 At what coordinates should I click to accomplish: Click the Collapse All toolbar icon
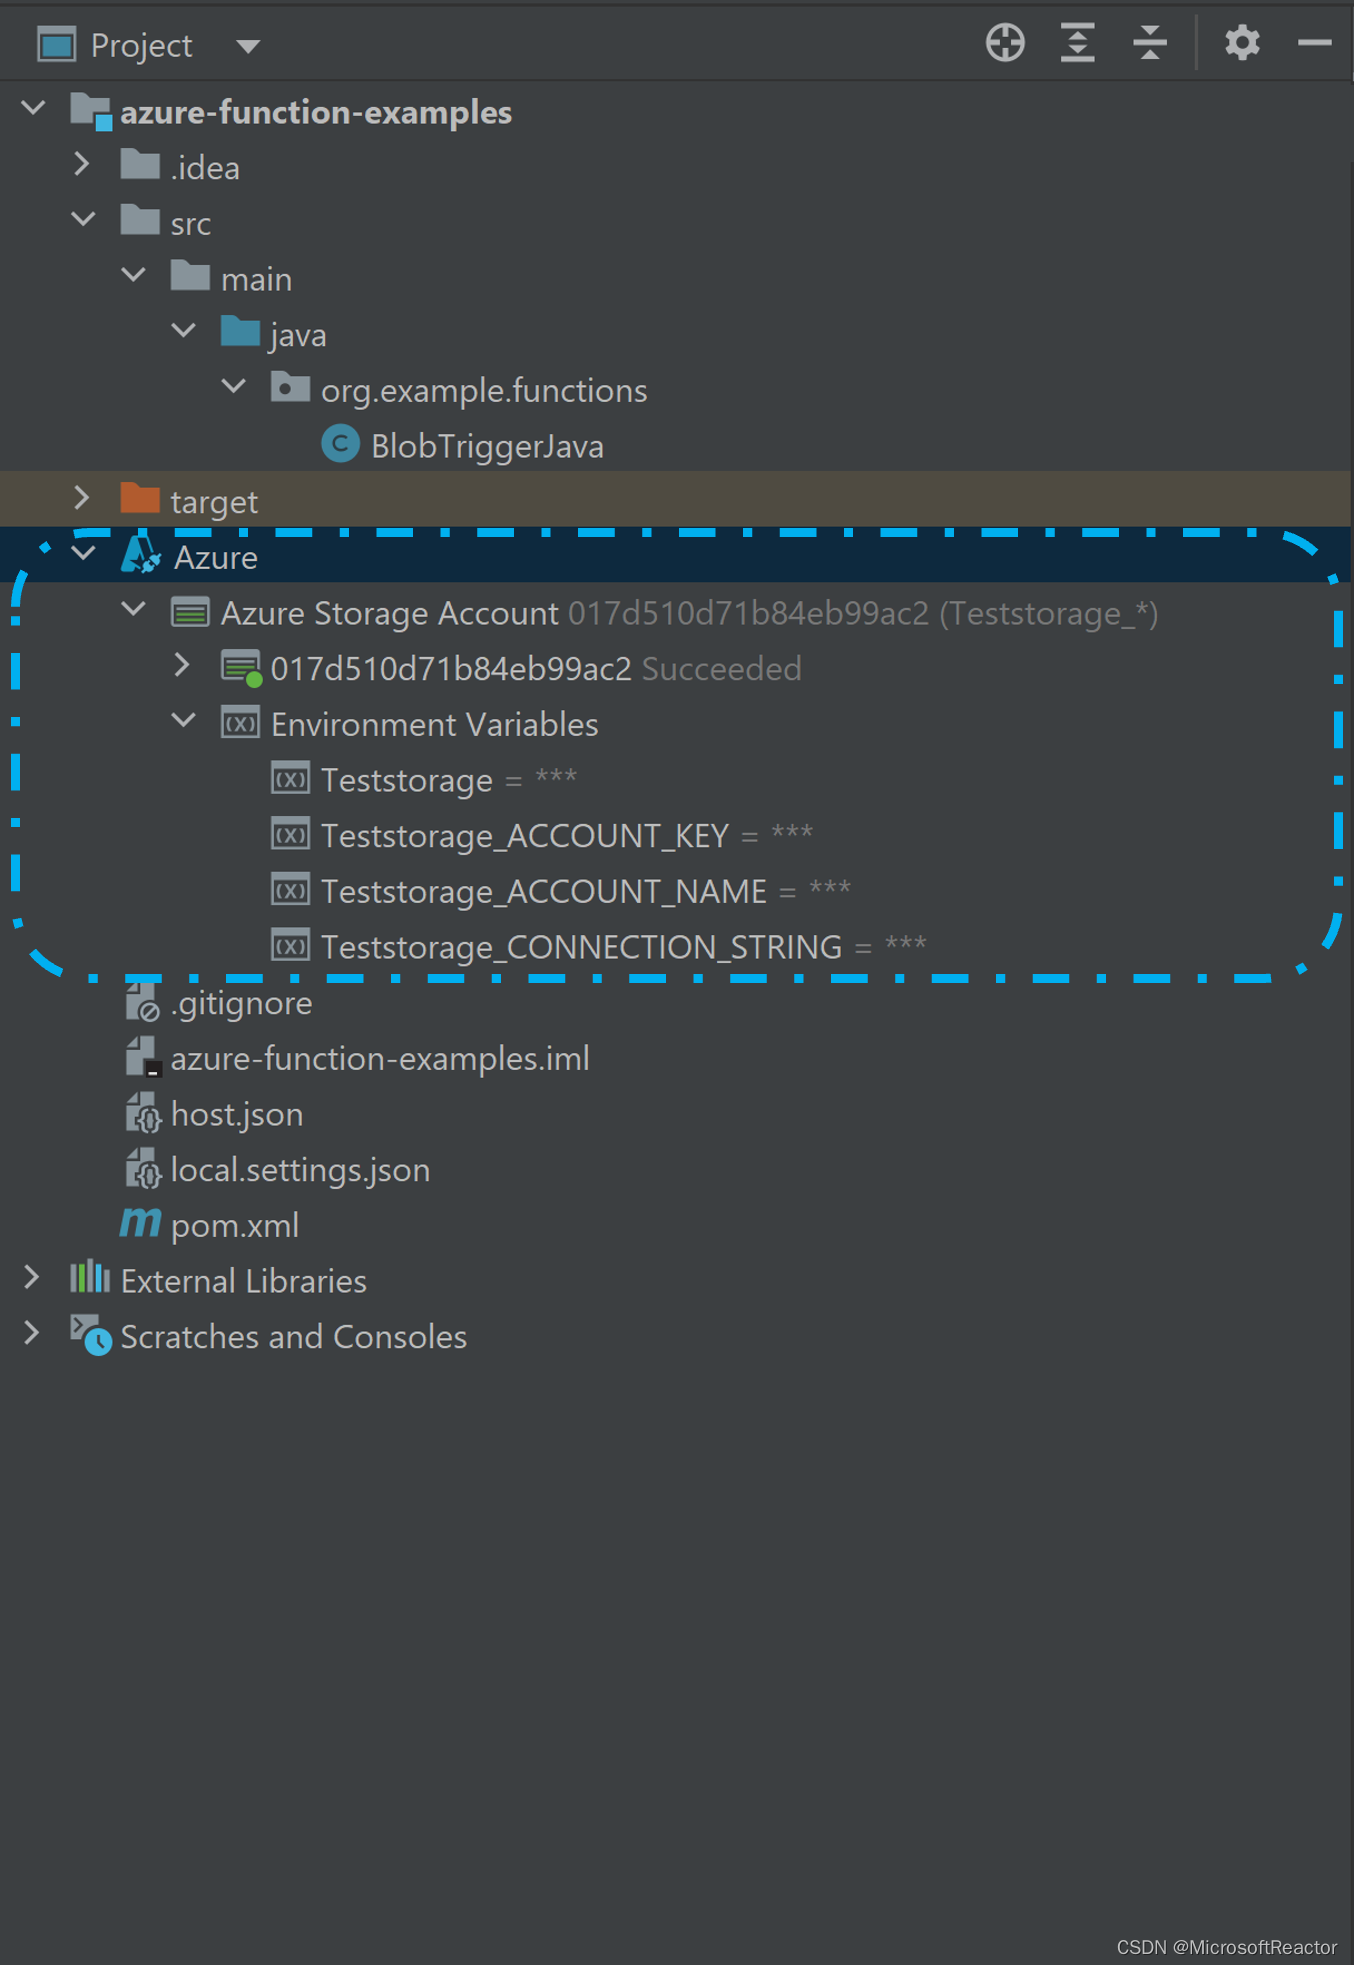point(1150,43)
